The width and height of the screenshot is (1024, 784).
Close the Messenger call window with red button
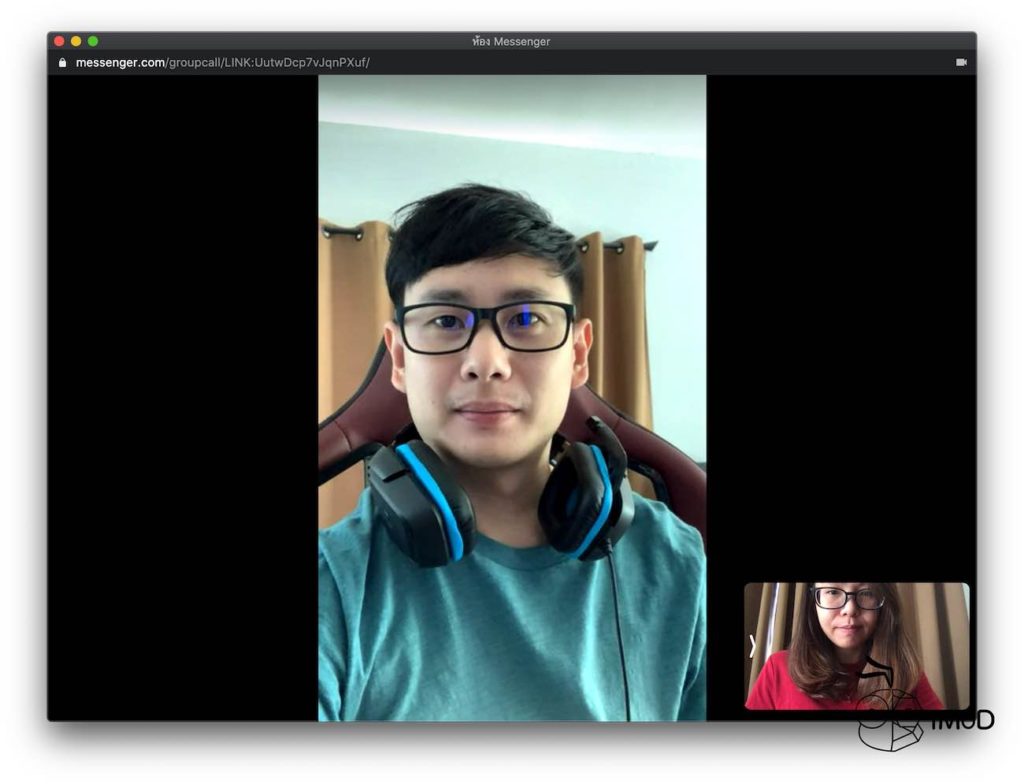tap(59, 41)
